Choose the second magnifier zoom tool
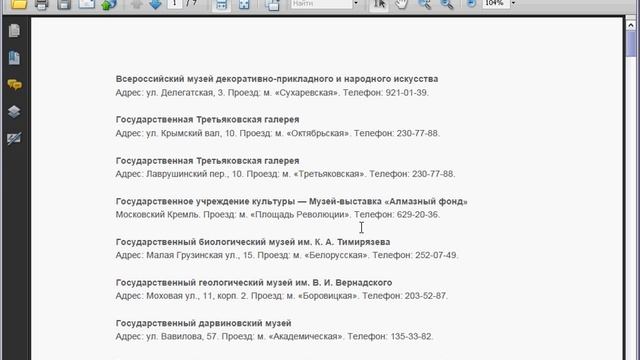Viewport: 640px width, 360px height. 447,4
